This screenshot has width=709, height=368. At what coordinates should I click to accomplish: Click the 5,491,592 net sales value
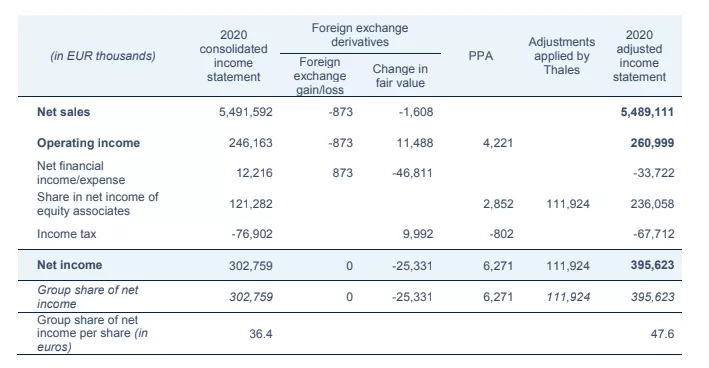pos(246,112)
